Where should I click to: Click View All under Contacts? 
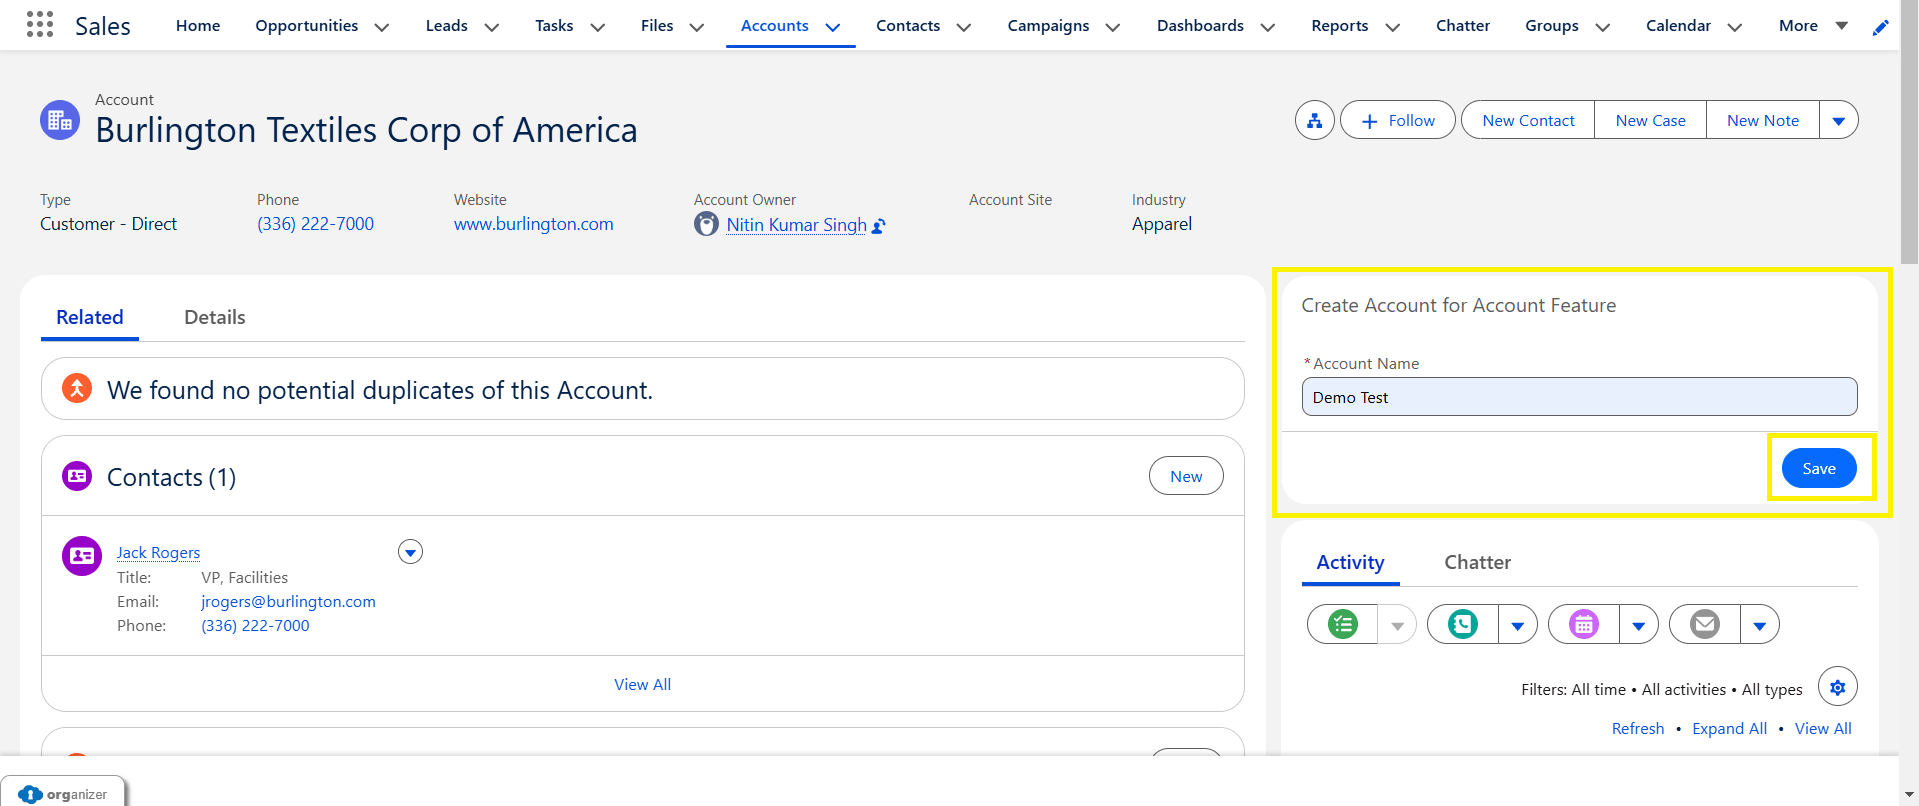point(642,684)
